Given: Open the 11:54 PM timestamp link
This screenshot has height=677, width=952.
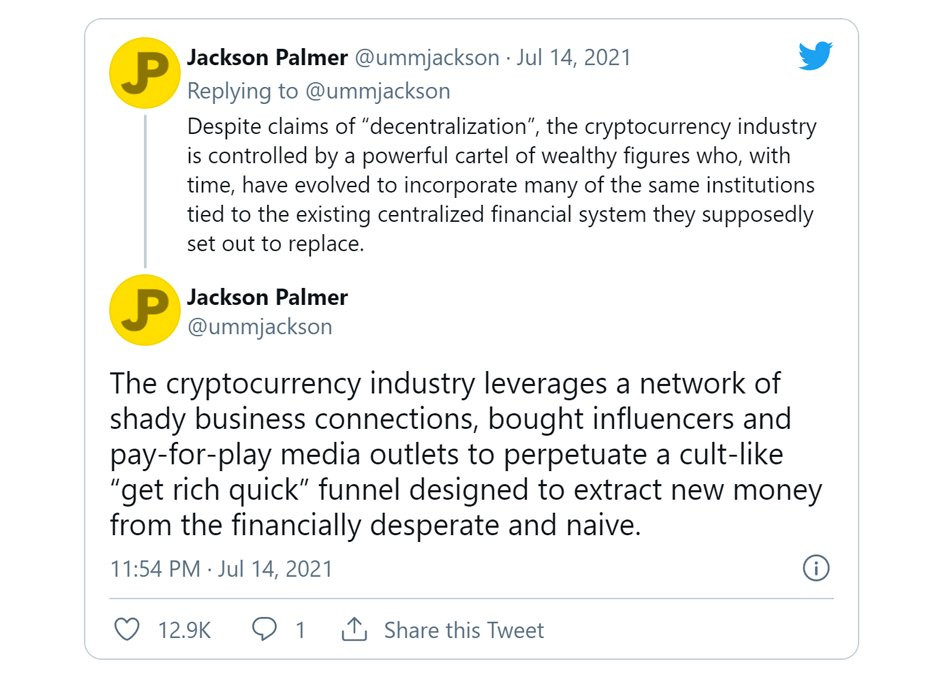Looking at the screenshot, I should pos(222,569).
